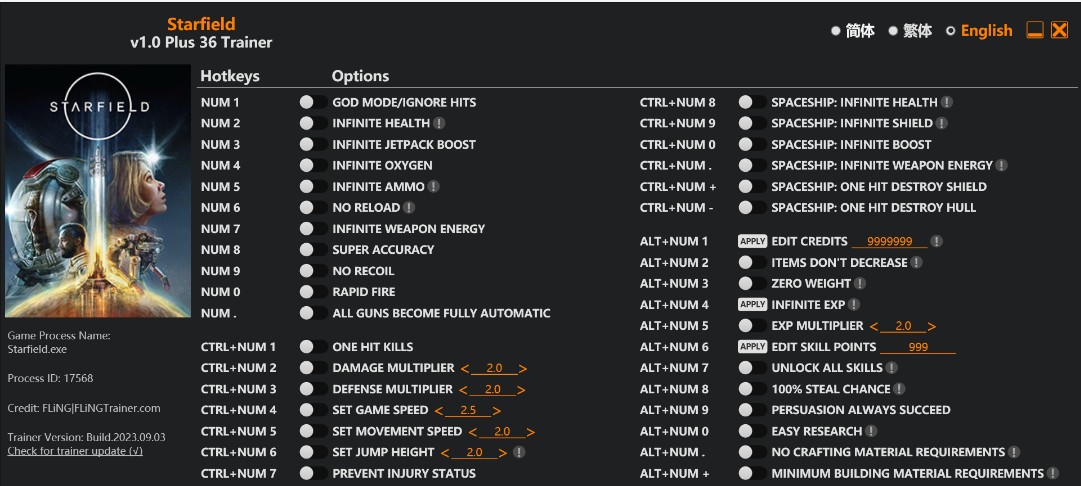Click the Starfield cover art image
Screen dimensions: 1081x486
coord(98,191)
